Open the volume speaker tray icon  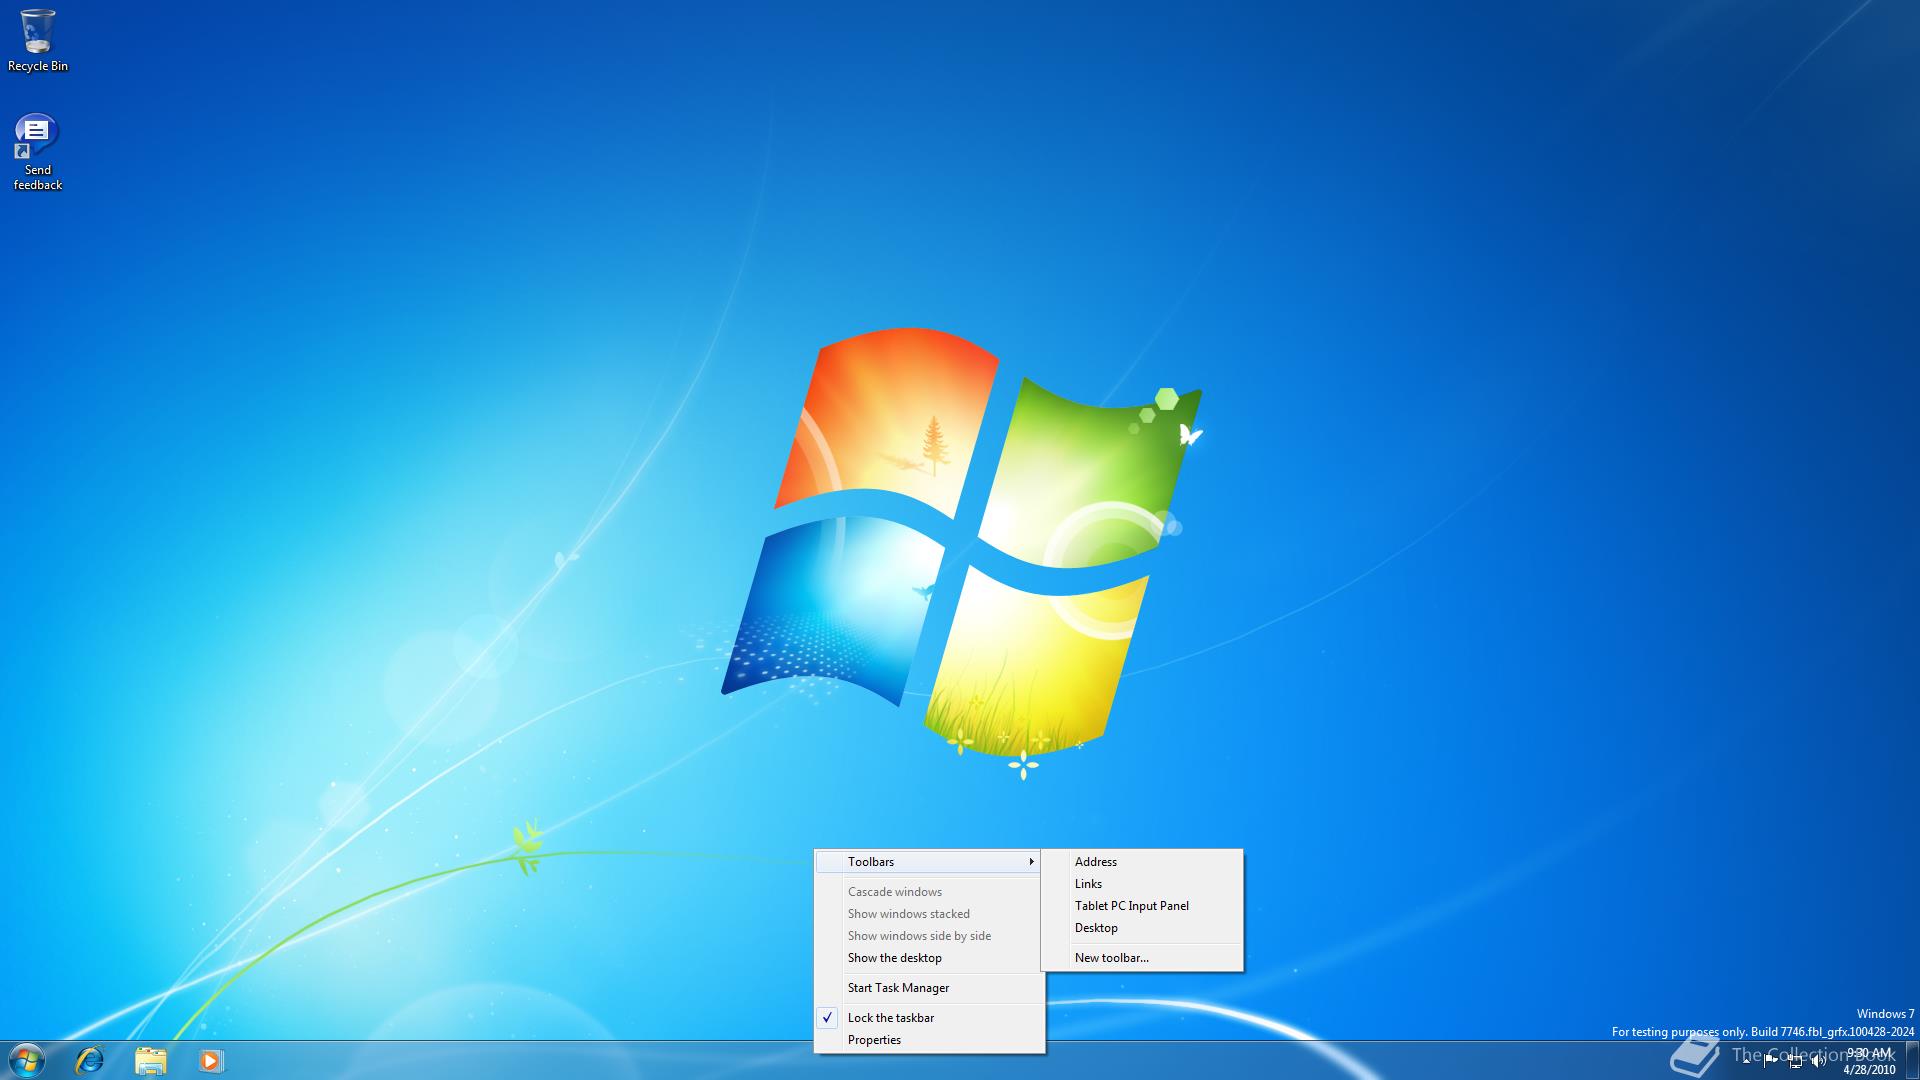coord(1818,1061)
